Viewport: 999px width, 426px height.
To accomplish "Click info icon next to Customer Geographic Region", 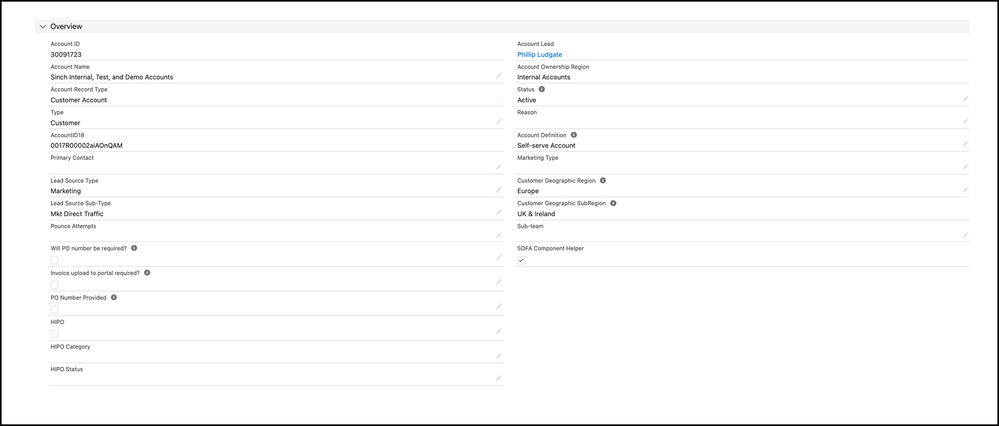I will click(x=603, y=180).
